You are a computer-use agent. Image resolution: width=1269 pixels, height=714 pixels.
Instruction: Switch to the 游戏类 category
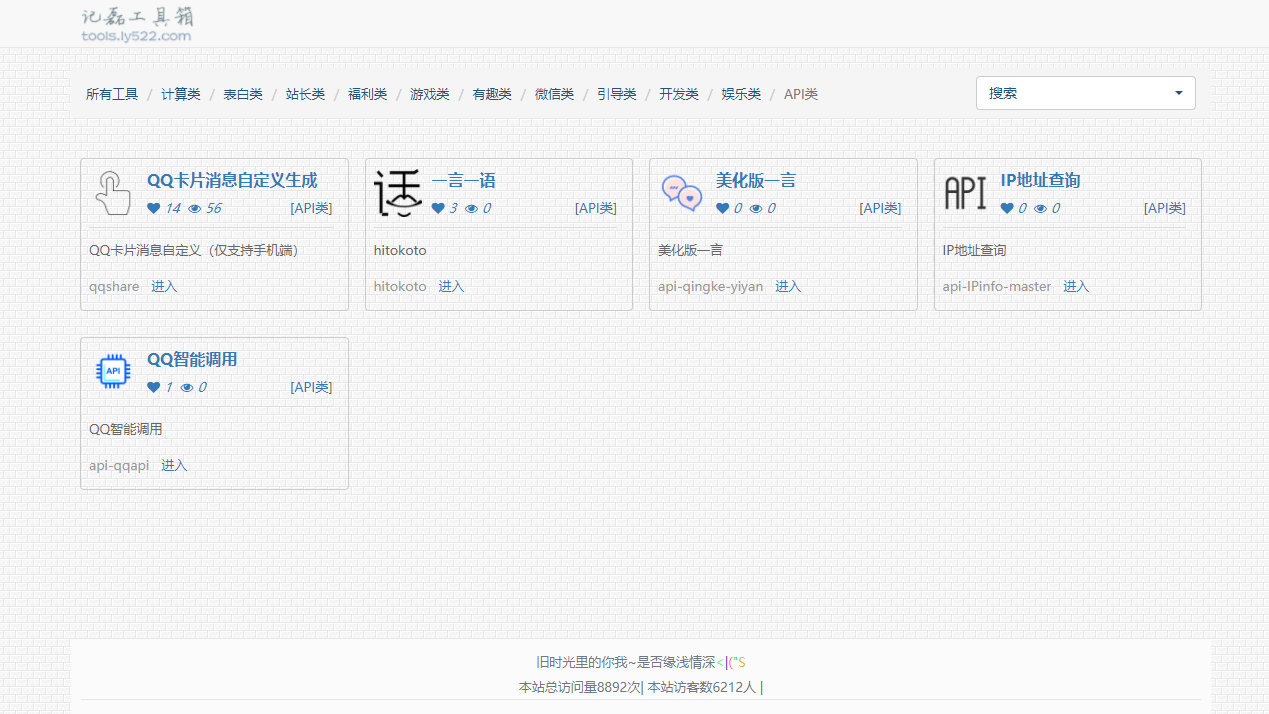(429, 93)
